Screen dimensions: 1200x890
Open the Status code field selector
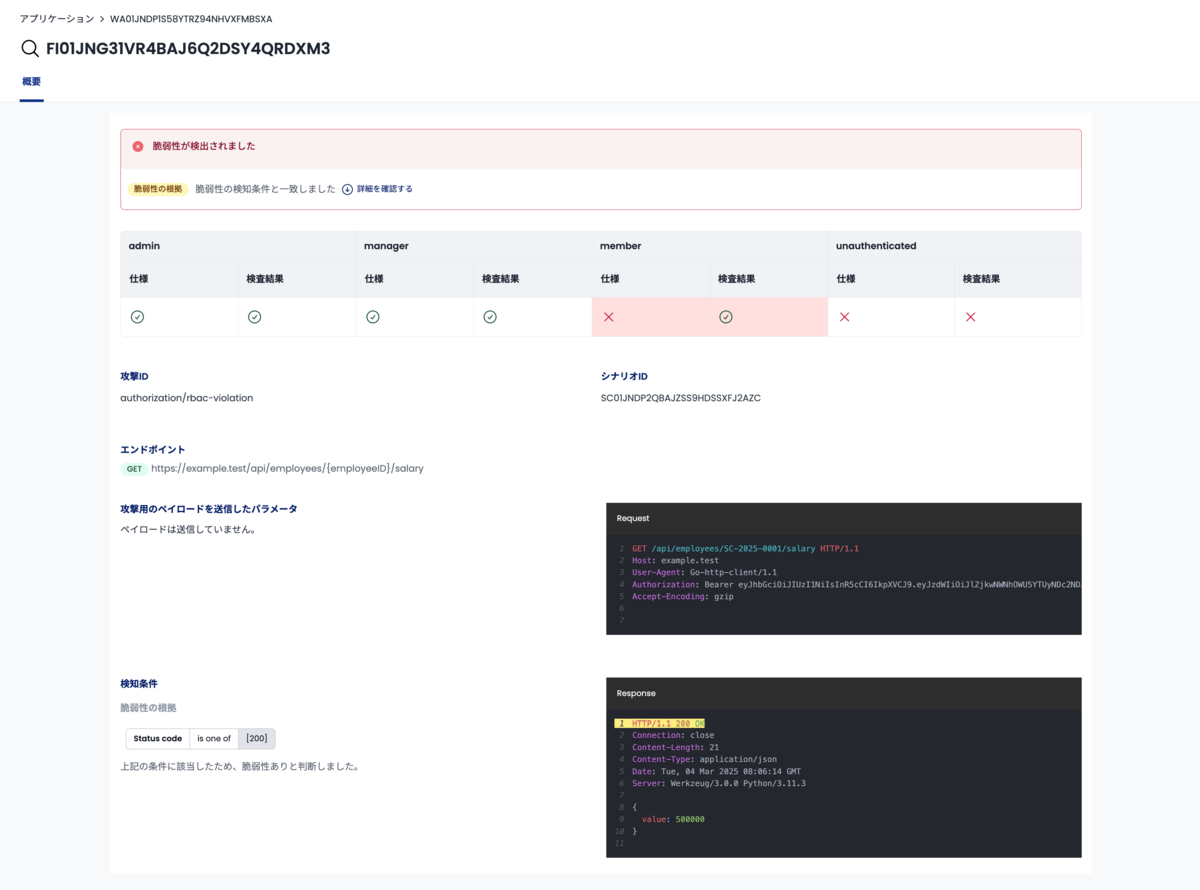(157, 739)
